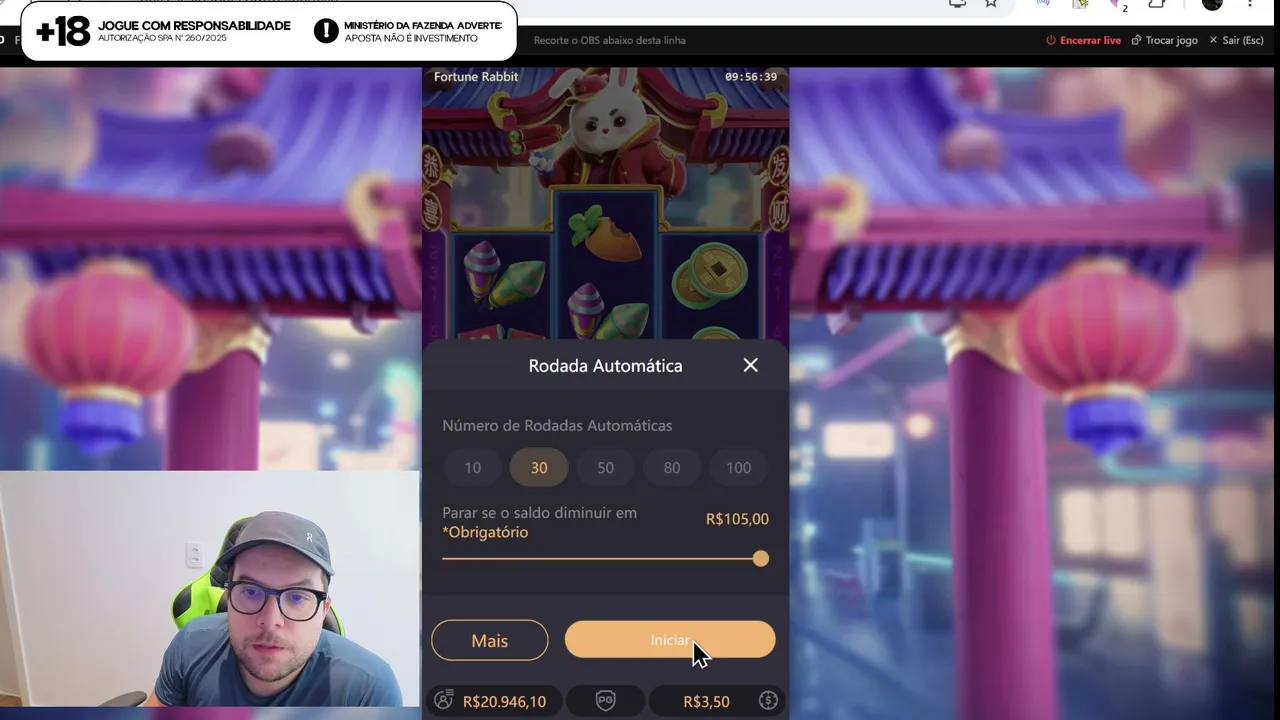Open the Chrome three-dot menu
Image resolution: width=1280 pixels, height=720 pixels.
(1250, 3)
